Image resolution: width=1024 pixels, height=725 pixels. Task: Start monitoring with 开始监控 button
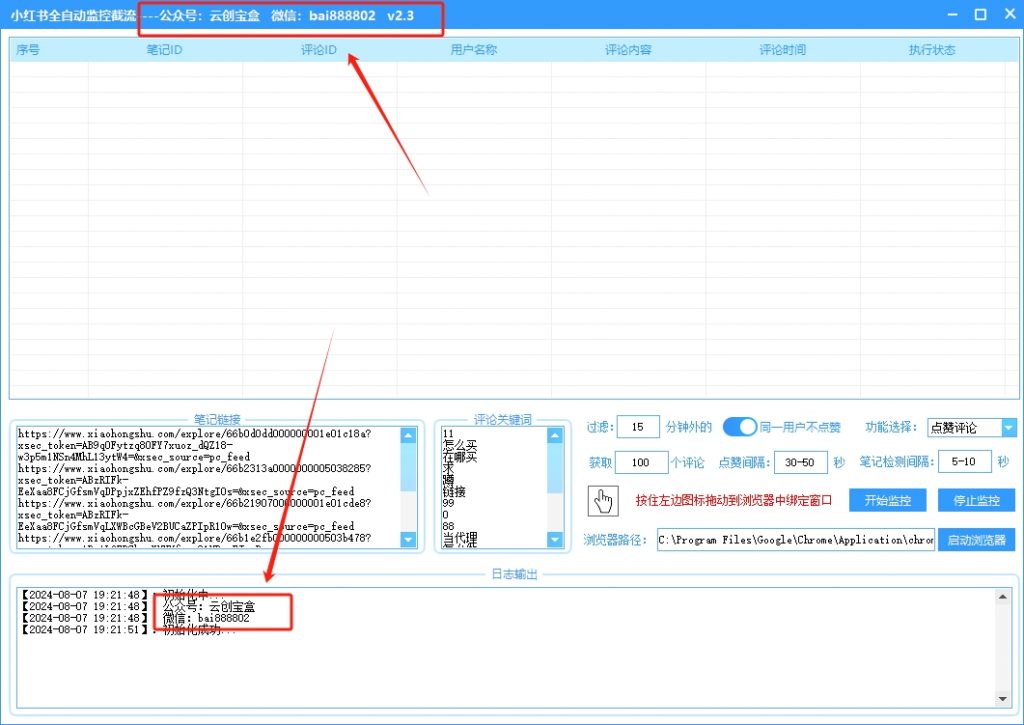888,500
